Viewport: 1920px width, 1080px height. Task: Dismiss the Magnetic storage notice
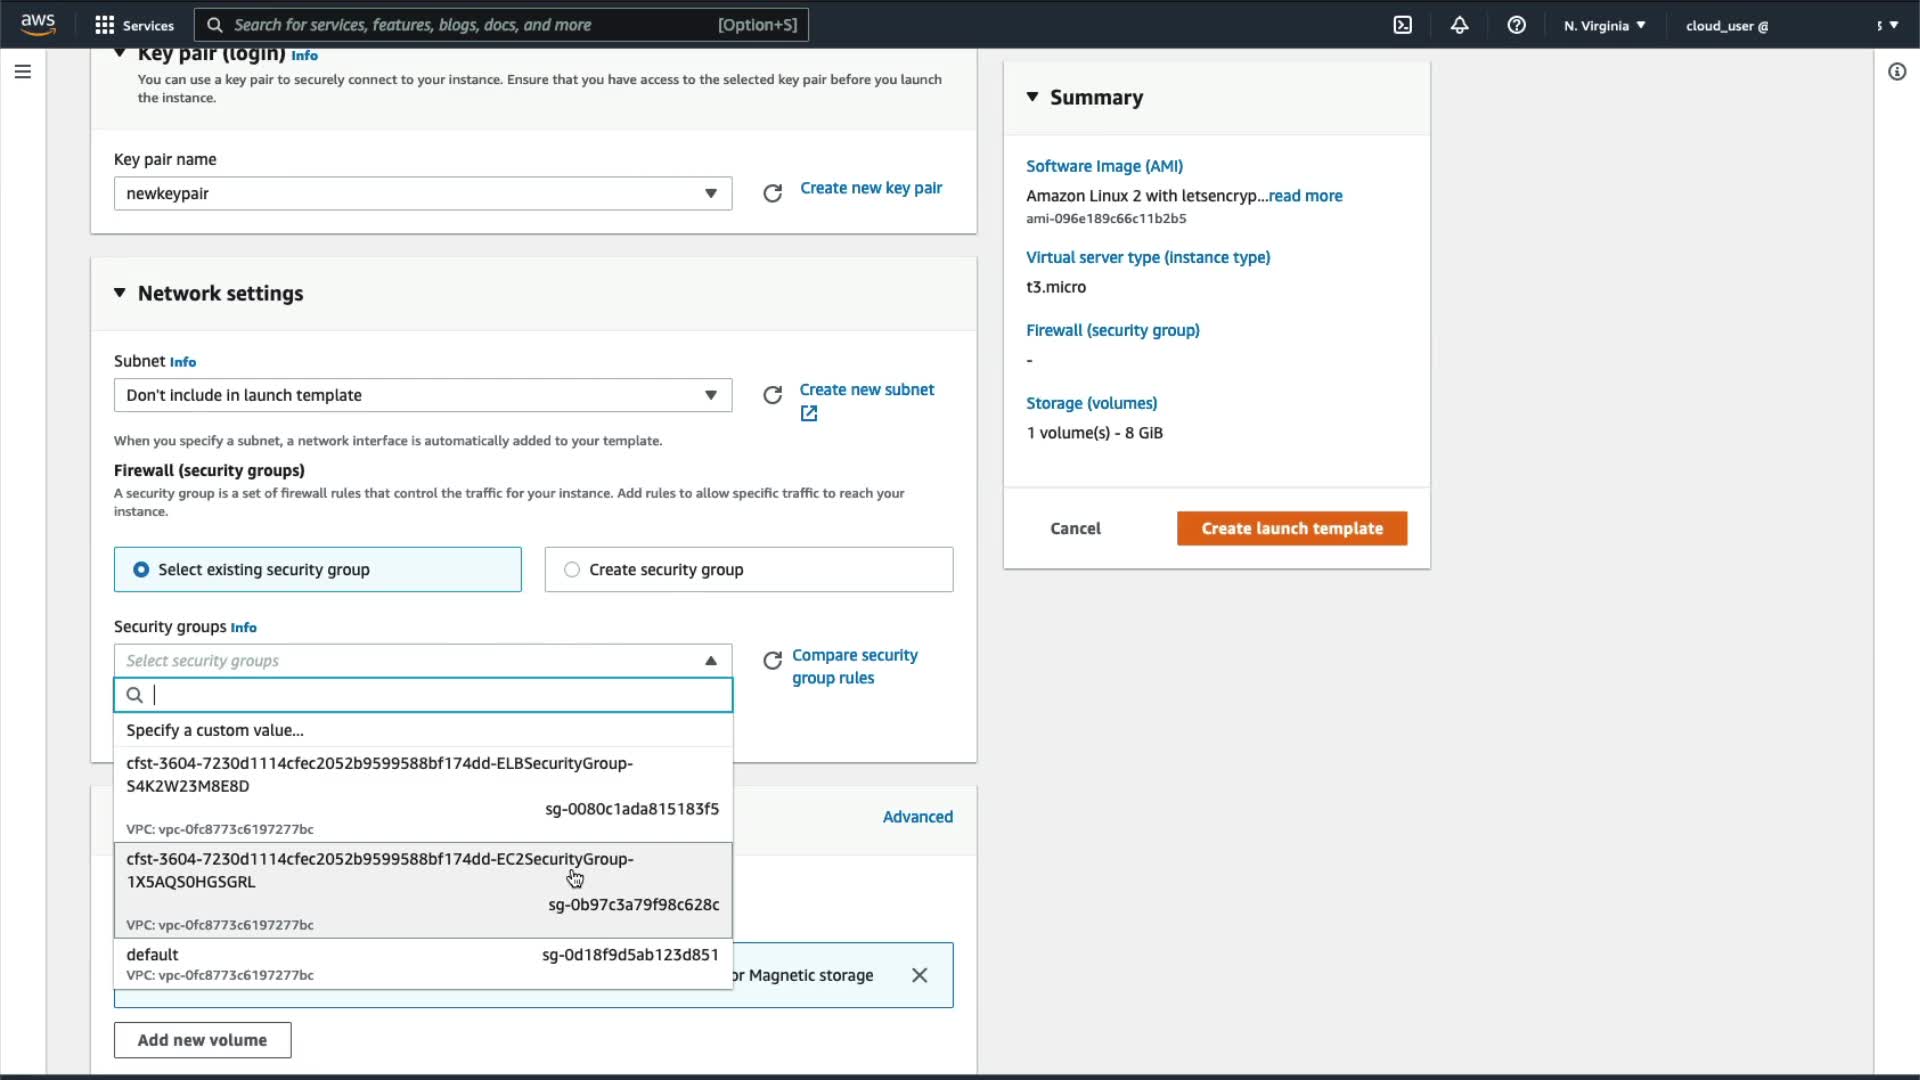point(919,975)
